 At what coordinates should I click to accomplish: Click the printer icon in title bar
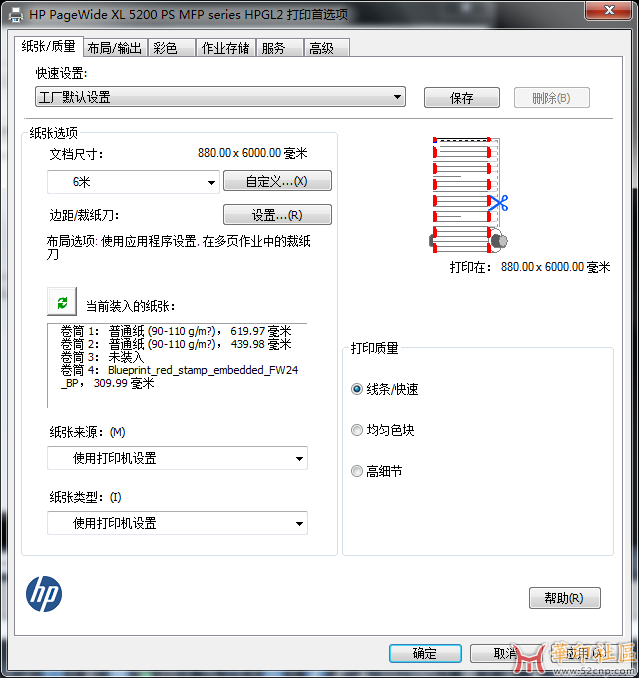pos(16,15)
